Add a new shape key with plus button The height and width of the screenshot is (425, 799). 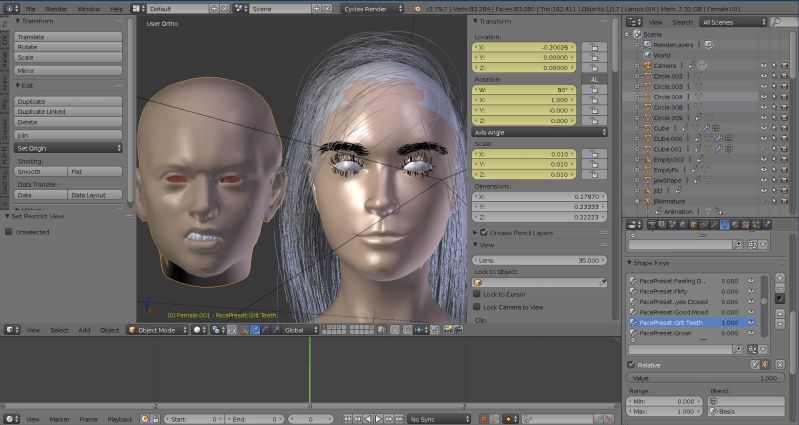pyautogui.click(x=780, y=278)
